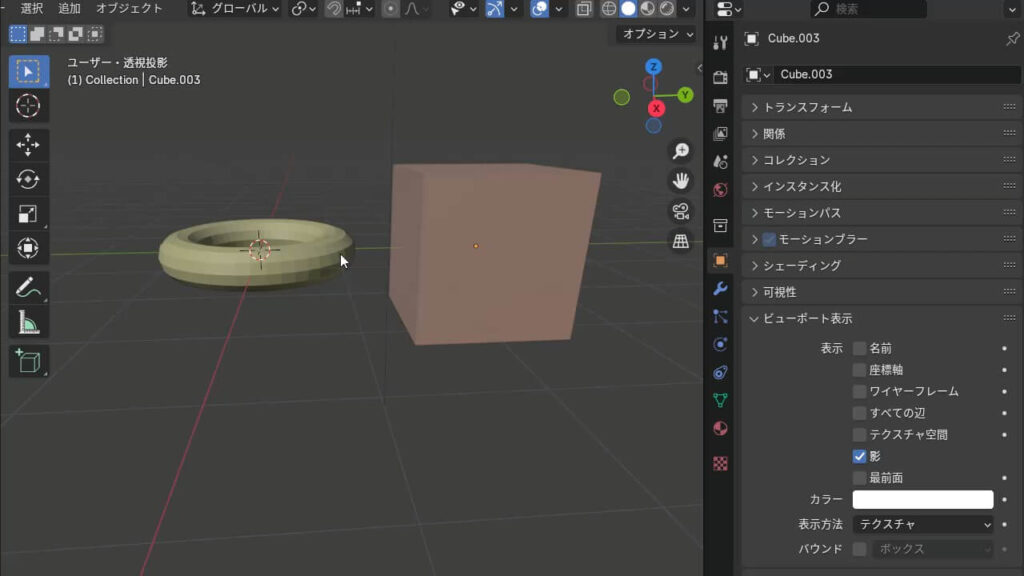The height and width of the screenshot is (576, 1024).
Task: Pick the Add Cube tool
Action: click(x=28, y=361)
